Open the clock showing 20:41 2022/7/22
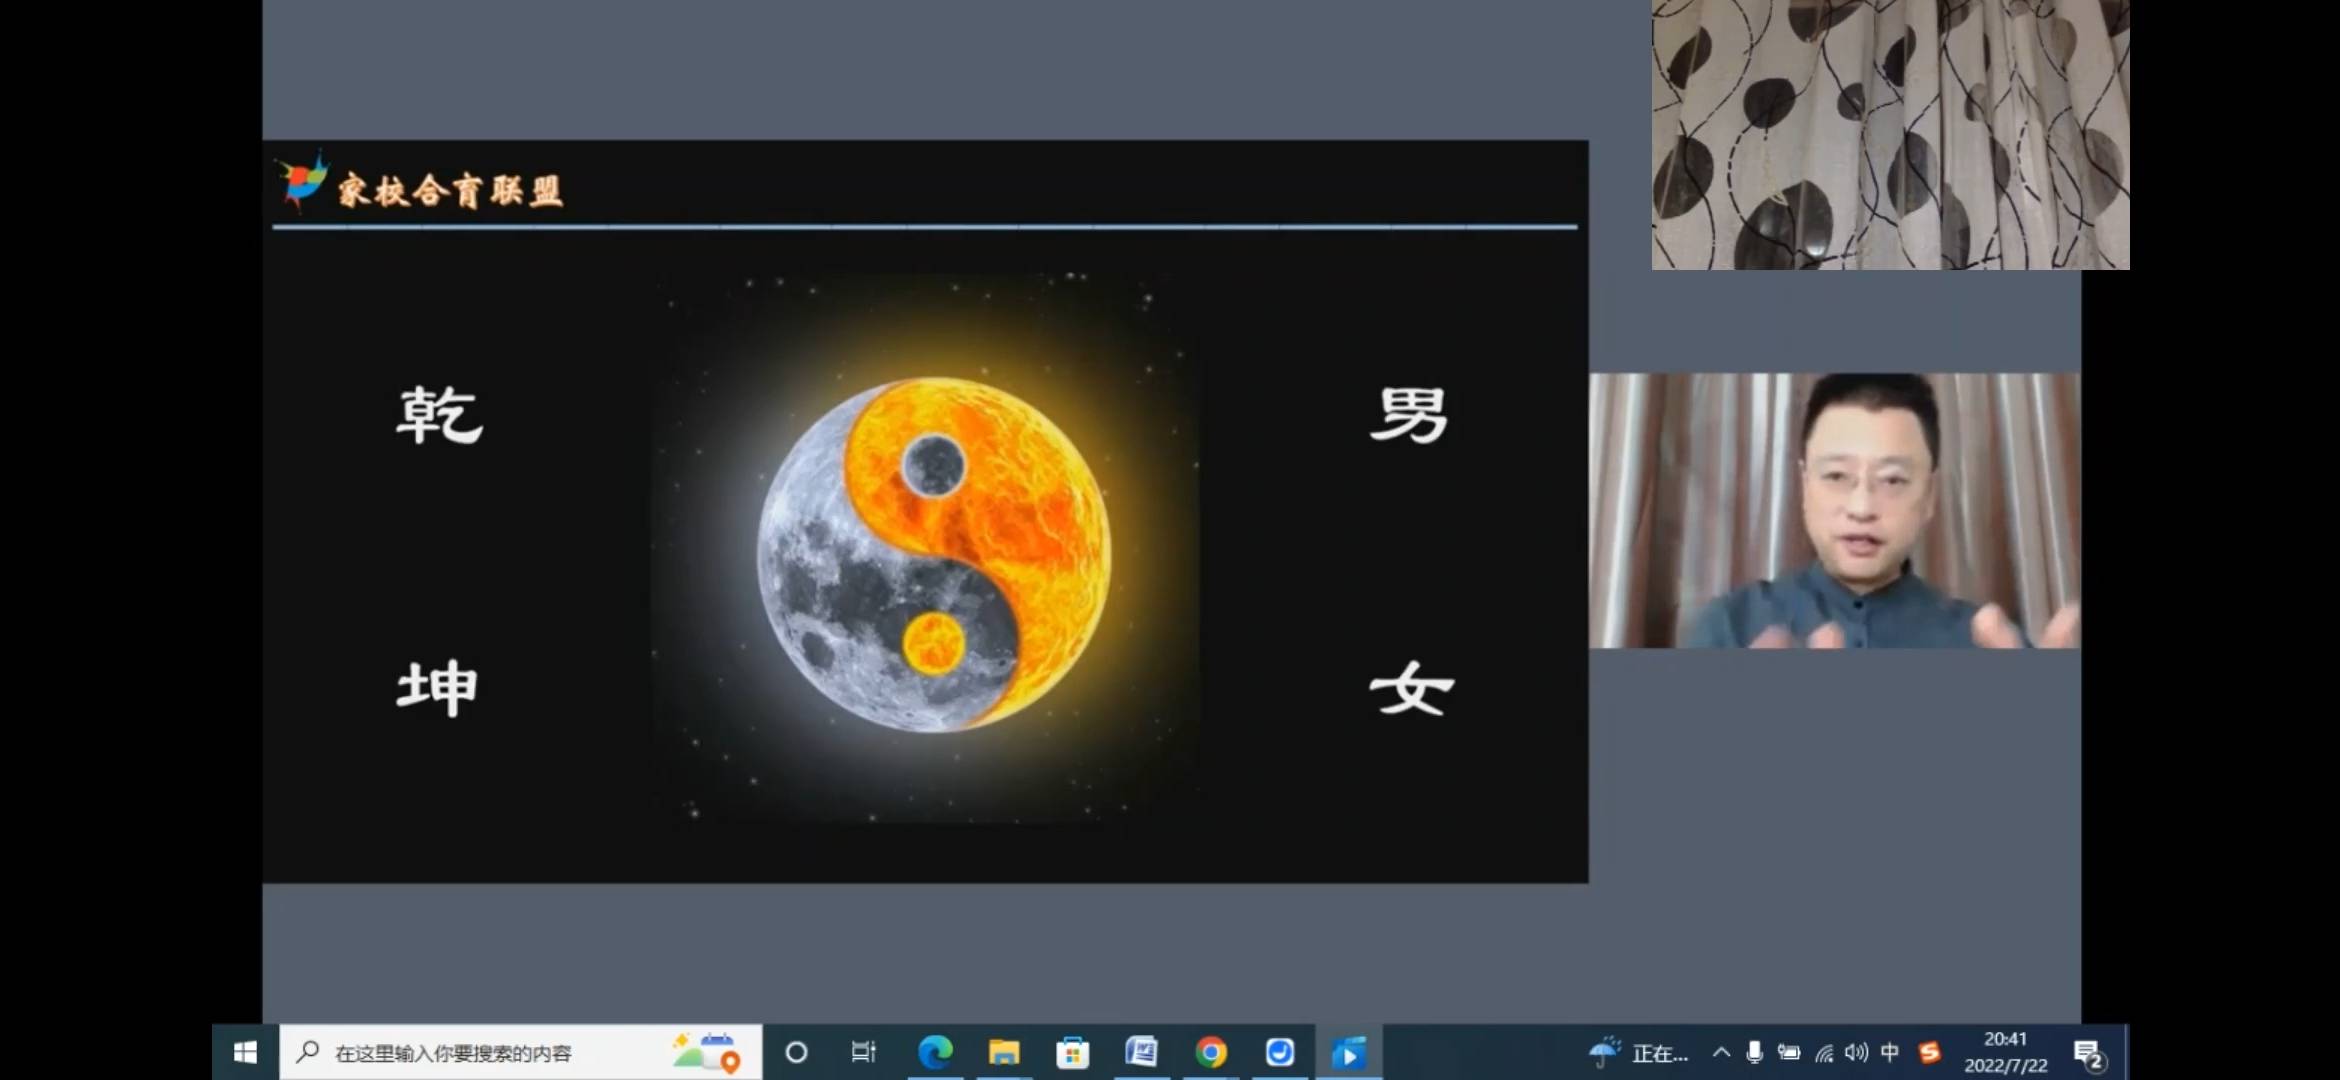Screen dimensions: 2340x1080 (x=2005, y=1052)
